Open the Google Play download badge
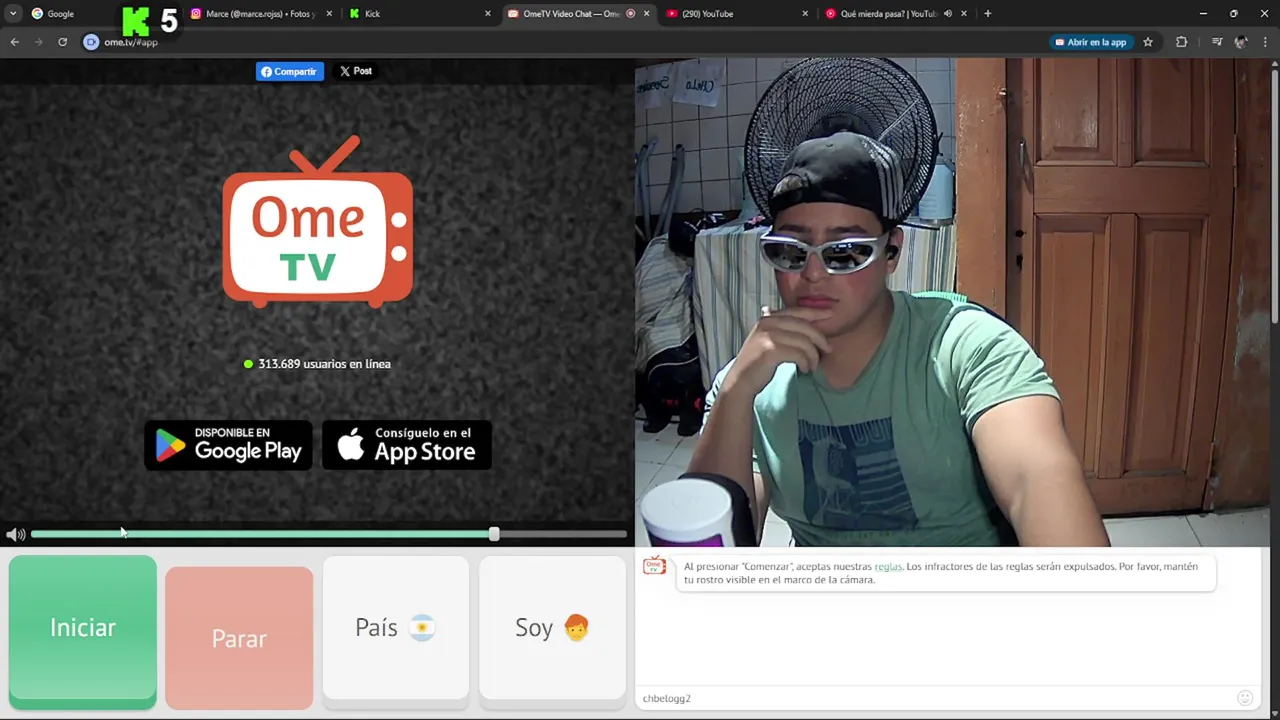This screenshot has height=720, width=1280. [x=228, y=445]
